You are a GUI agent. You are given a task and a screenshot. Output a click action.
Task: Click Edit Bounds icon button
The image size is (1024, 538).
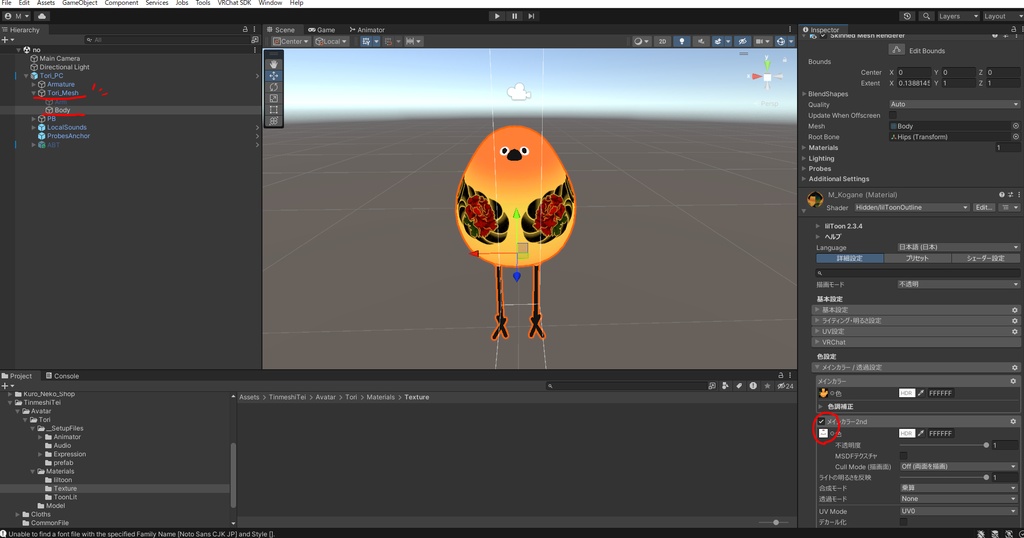point(897,50)
